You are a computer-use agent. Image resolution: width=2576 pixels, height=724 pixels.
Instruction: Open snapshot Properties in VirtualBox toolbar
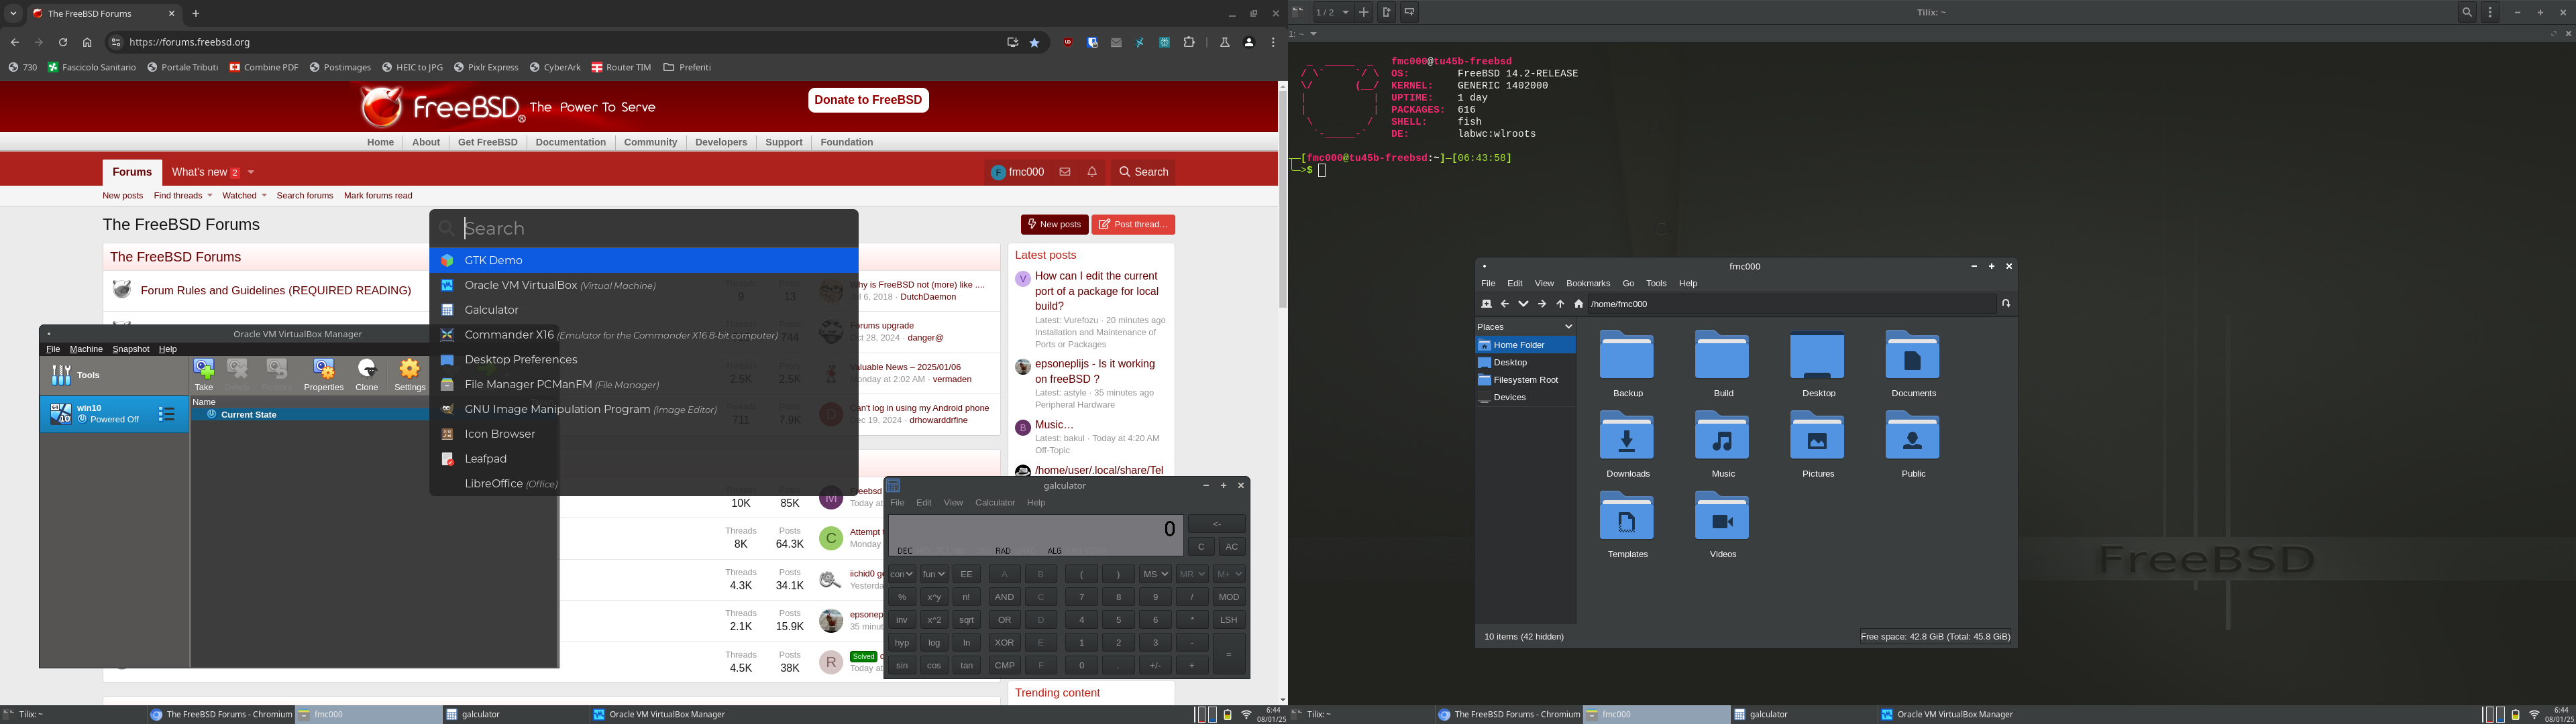[323, 374]
